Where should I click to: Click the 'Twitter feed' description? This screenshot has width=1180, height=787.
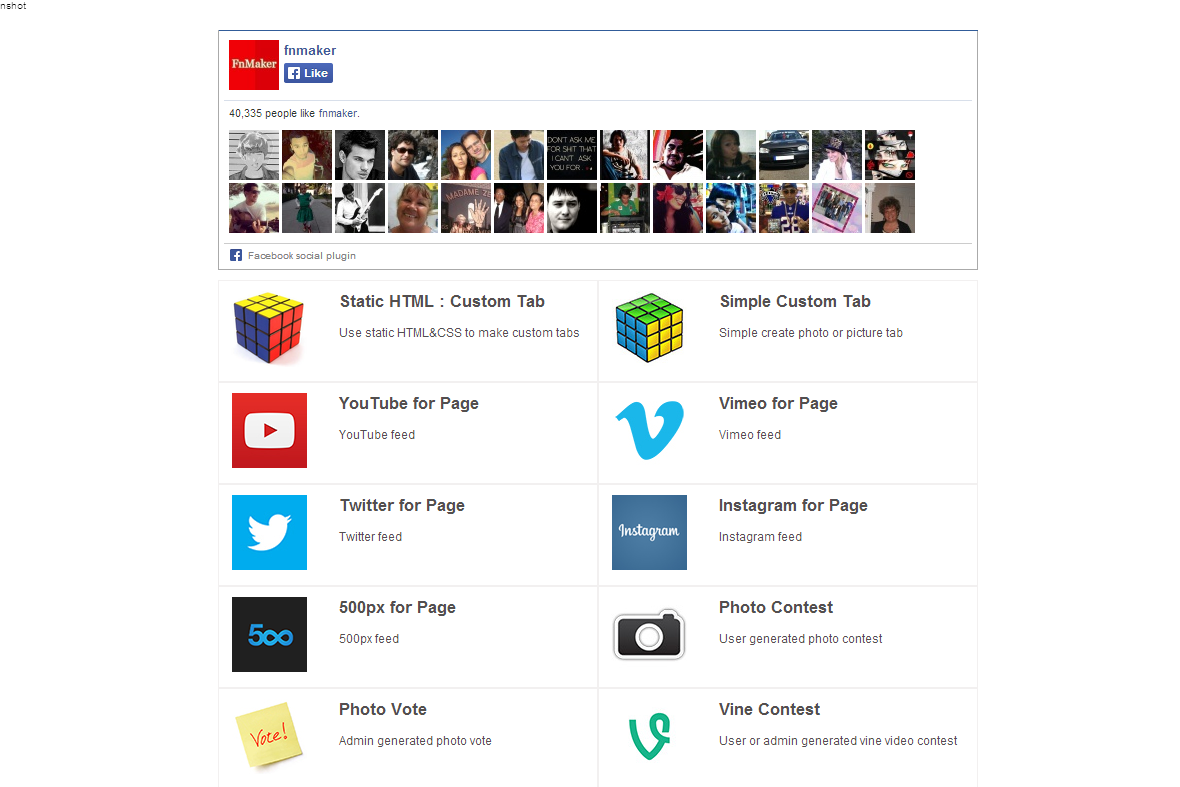[370, 536]
